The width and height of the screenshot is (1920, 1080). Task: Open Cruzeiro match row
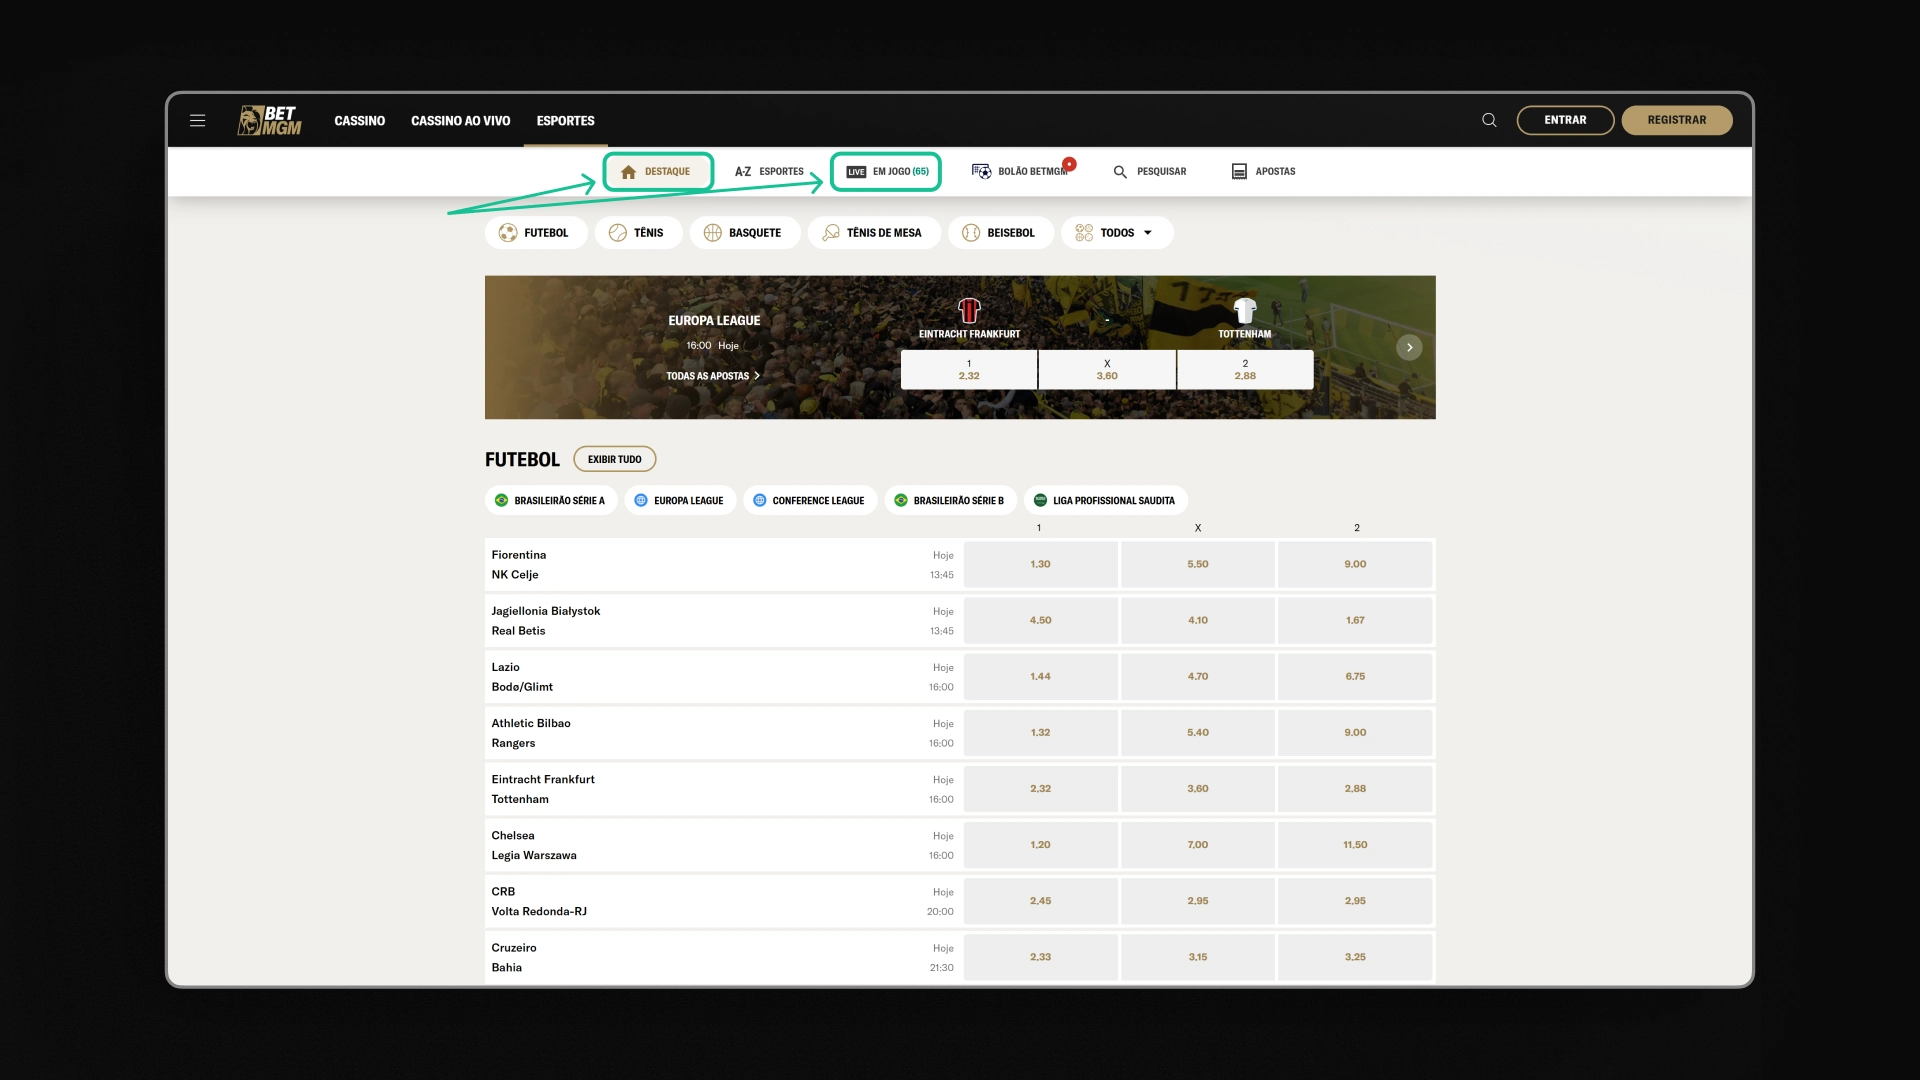click(723, 957)
